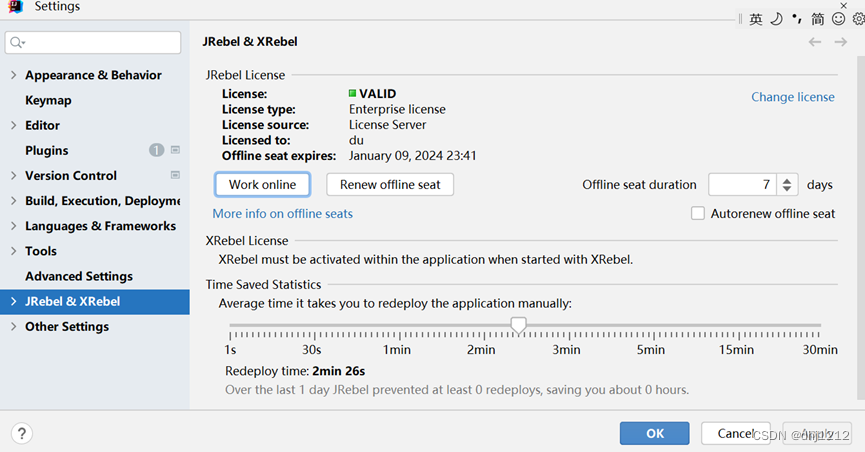Screen dimensions: 865x452
Task: Click the forward navigation arrow
Action: pyautogui.click(x=841, y=42)
